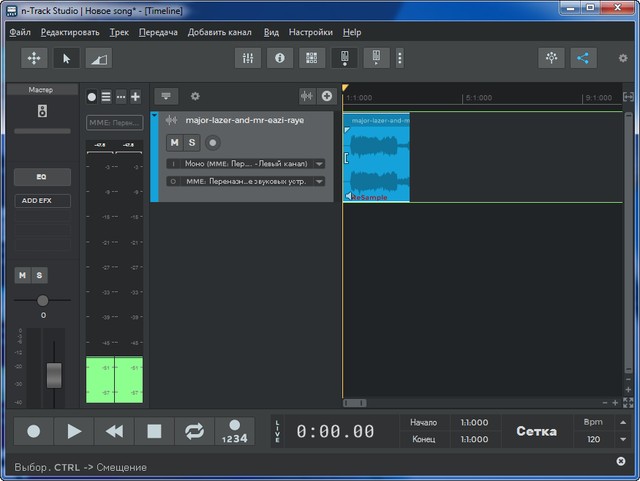Click the ADD EFX button

[x=42, y=200]
